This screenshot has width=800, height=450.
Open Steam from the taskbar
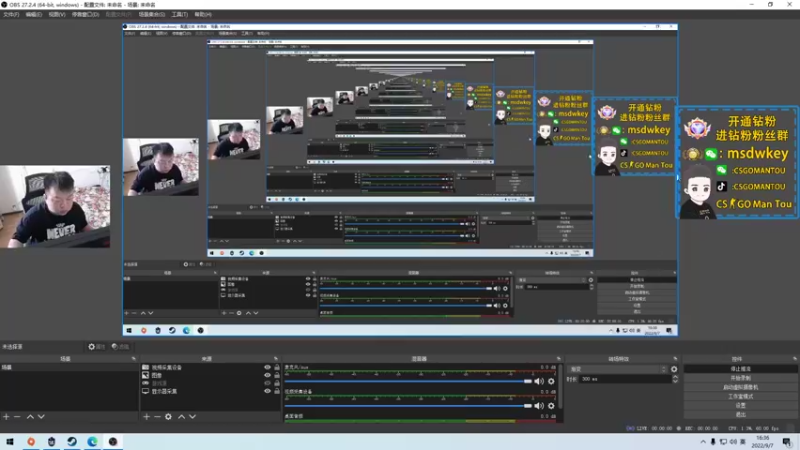(72, 441)
